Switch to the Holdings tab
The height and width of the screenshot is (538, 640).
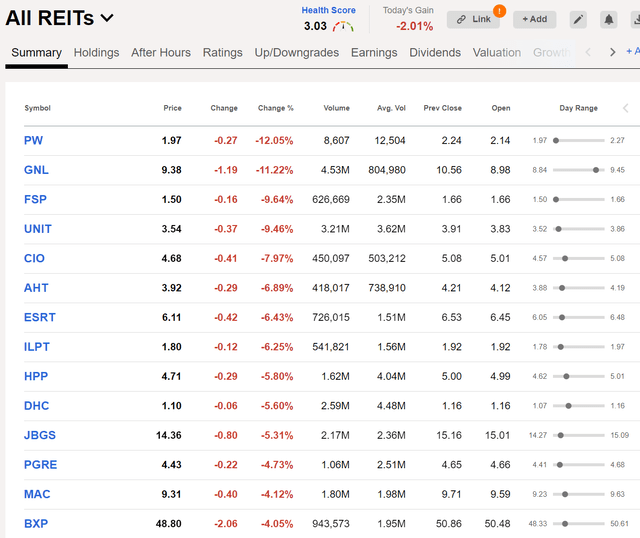pos(96,53)
